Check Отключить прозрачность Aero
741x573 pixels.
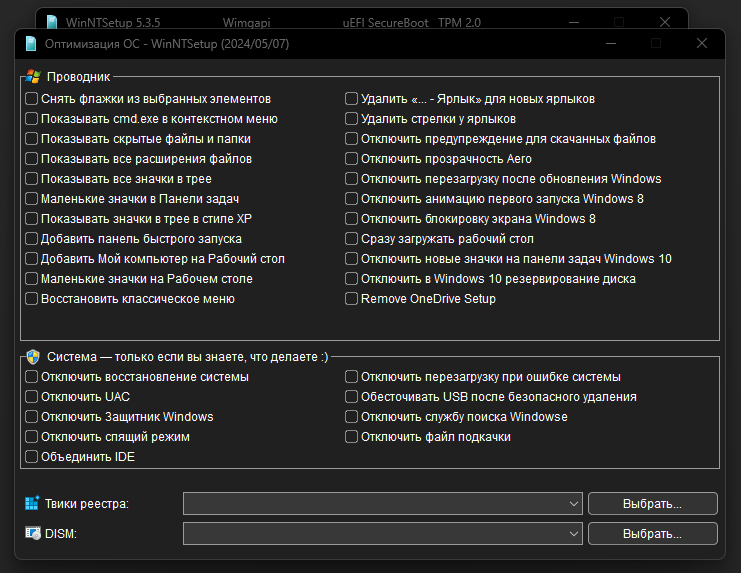pos(351,159)
